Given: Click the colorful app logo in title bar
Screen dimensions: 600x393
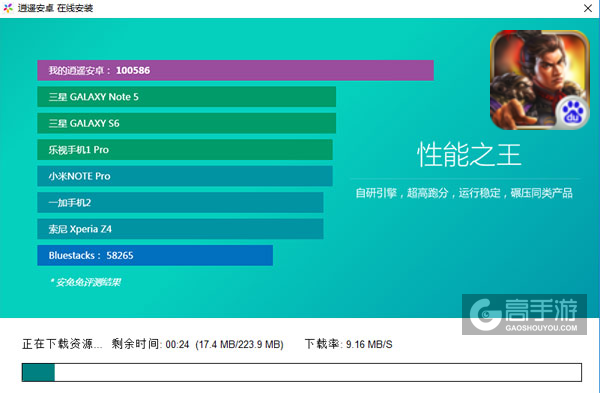Looking at the screenshot, I should click(x=8, y=8).
